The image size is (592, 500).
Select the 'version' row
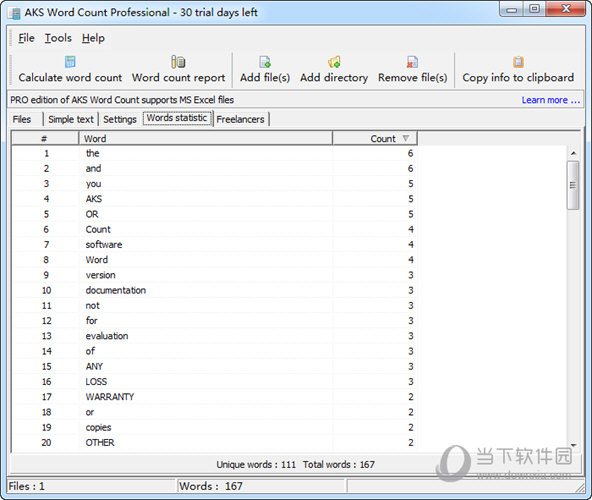pos(214,275)
